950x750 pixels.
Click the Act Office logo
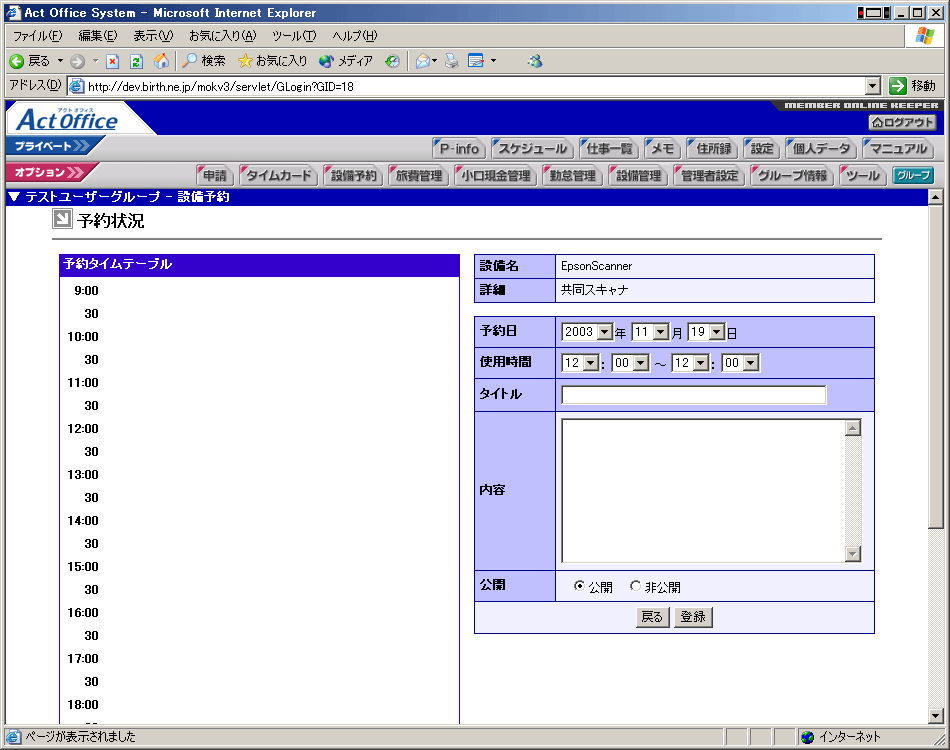(x=68, y=121)
